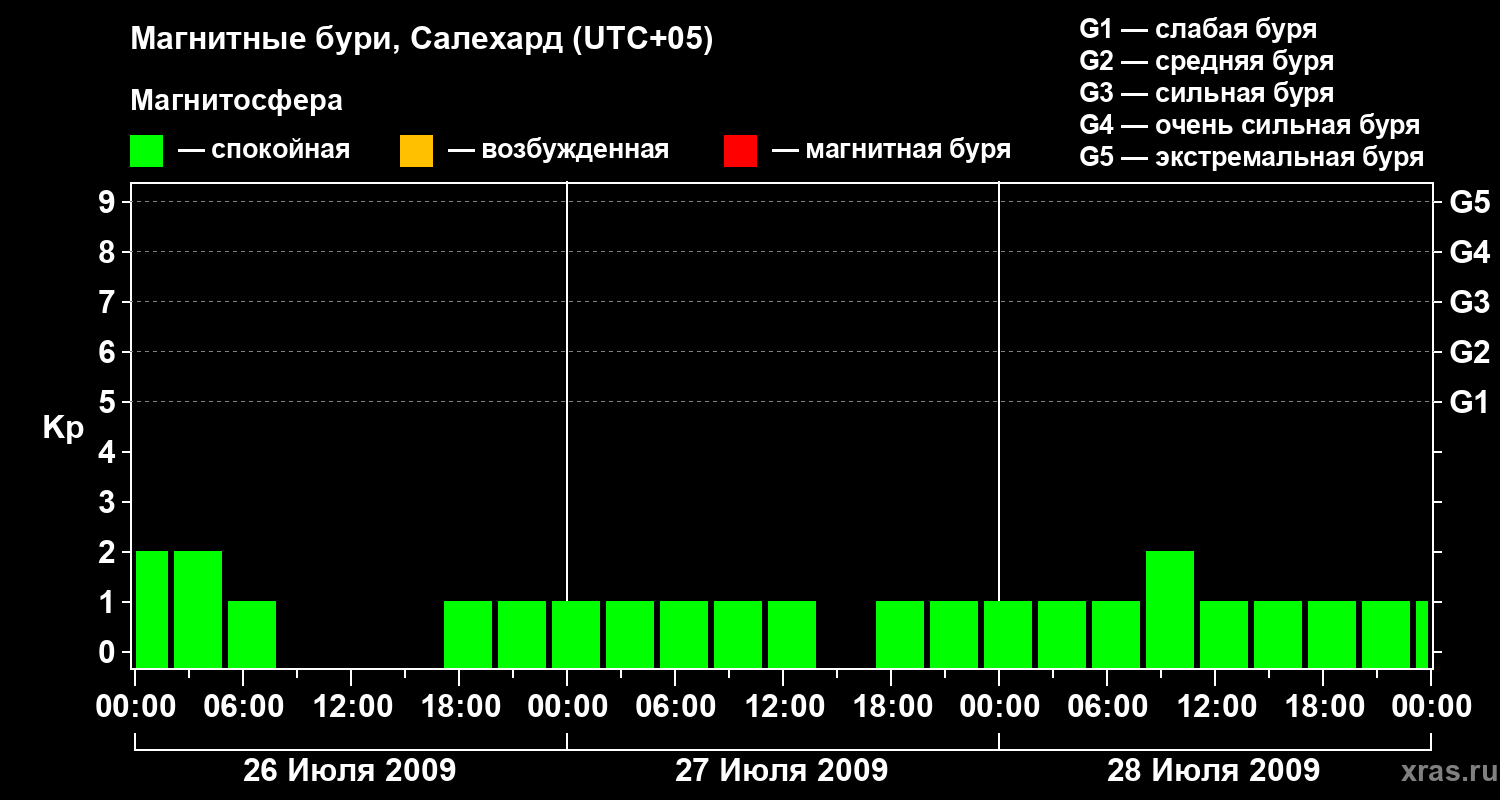
Task: Click the '— спокойная' legend label
Action: (264, 151)
